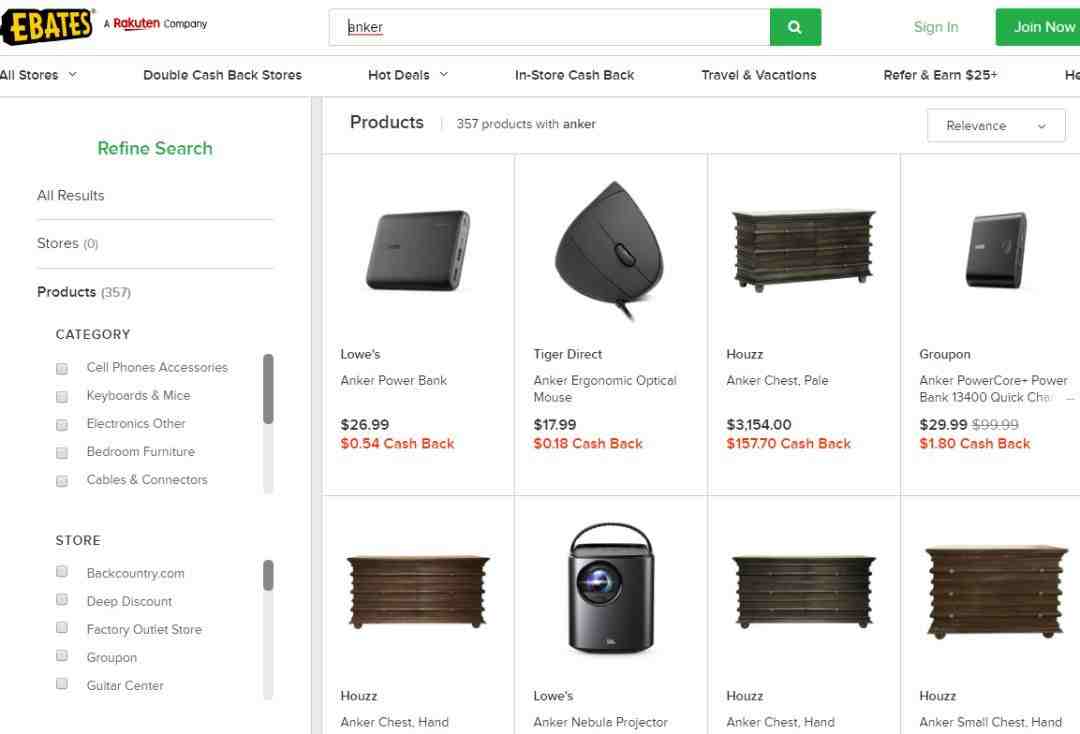
Task: Open the In-Store Cash Back menu item
Action: coord(574,75)
